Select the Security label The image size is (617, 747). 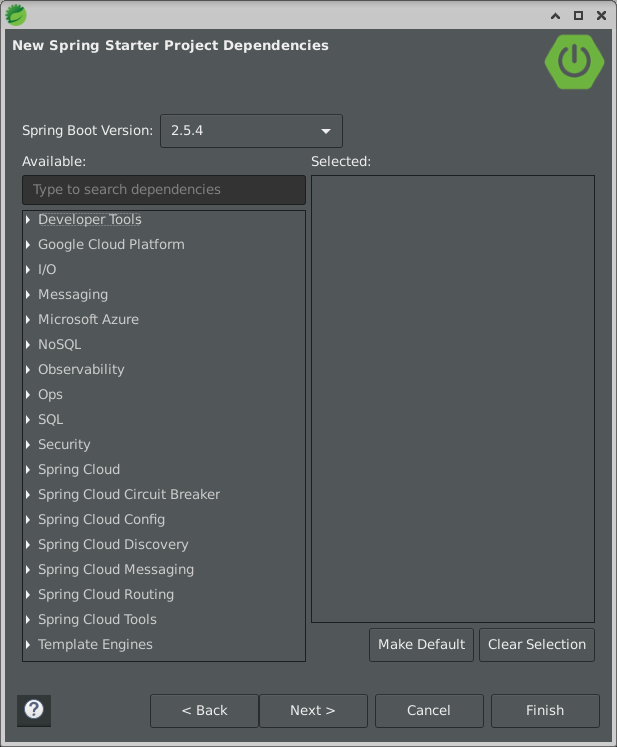[x=64, y=444]
